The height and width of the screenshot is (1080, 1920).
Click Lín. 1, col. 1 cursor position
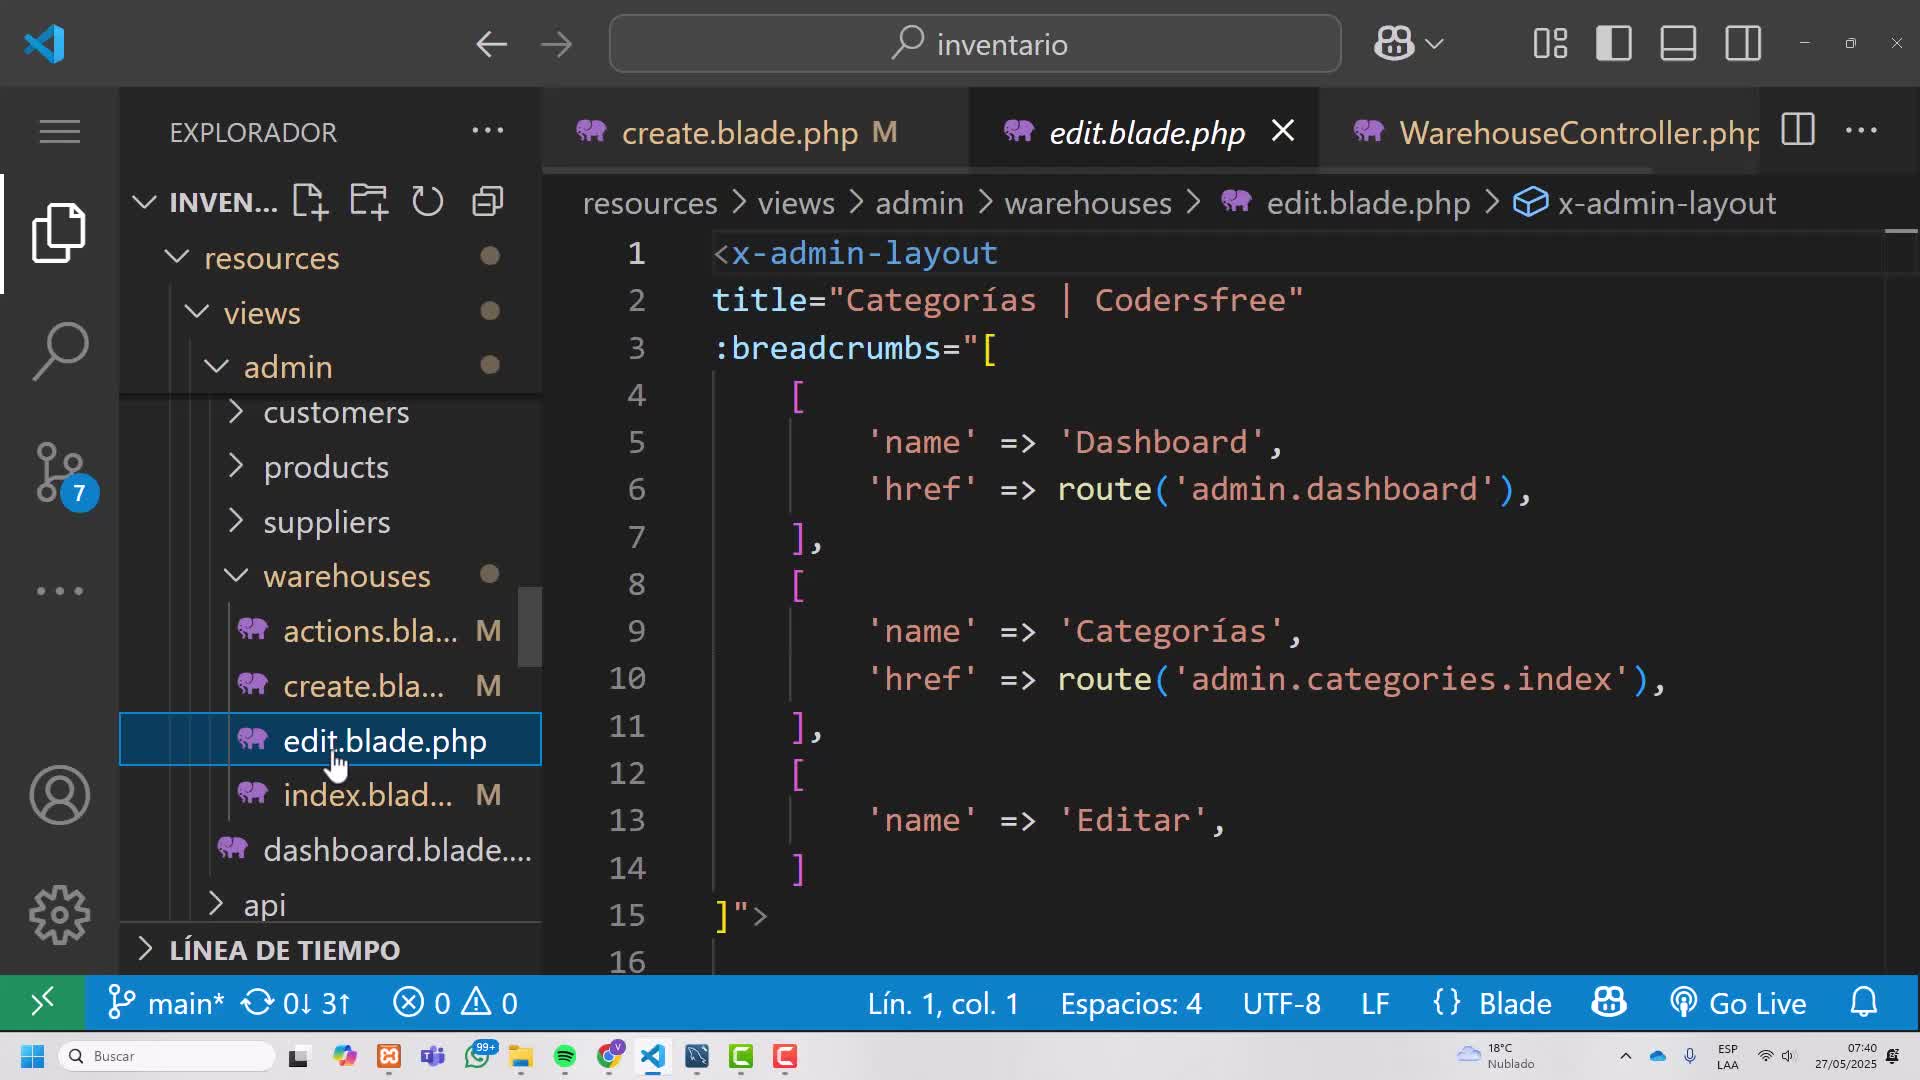[x=943, y=1003]
